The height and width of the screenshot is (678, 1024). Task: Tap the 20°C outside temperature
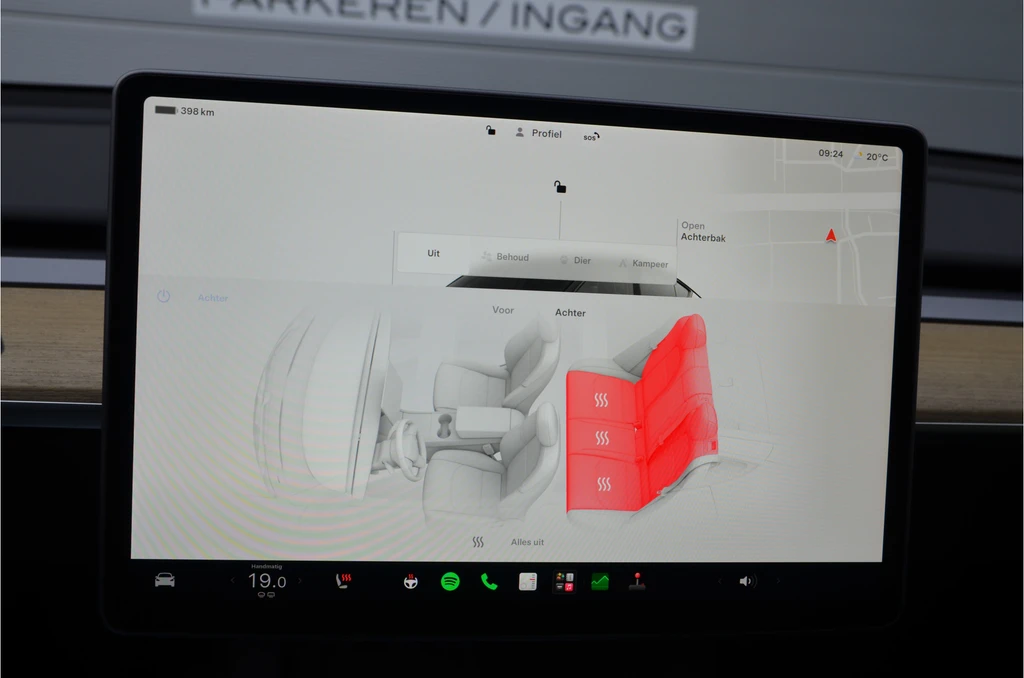(877, 157)
